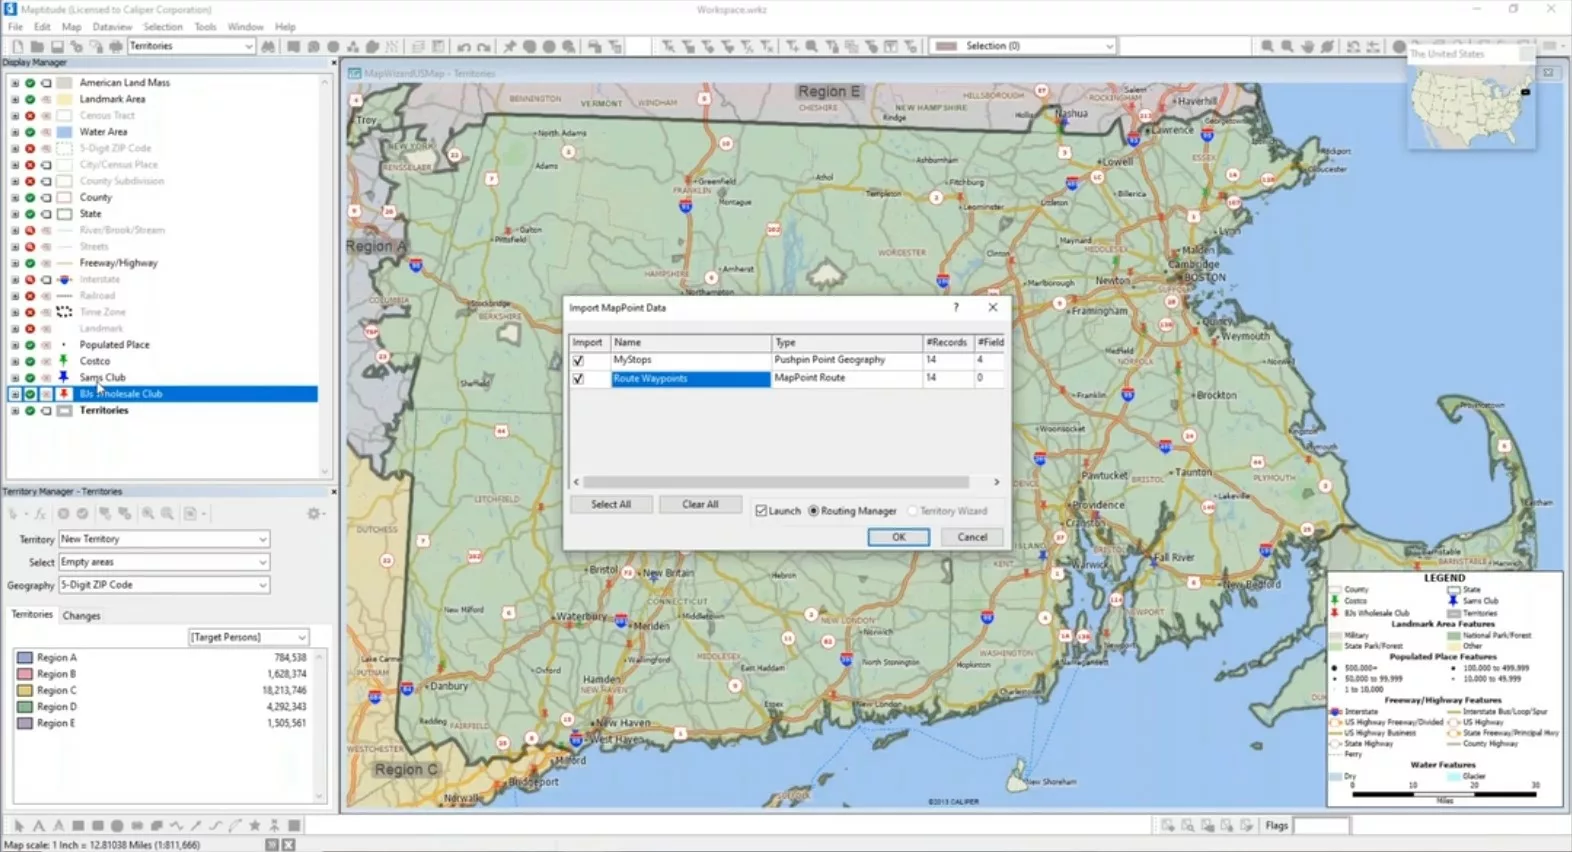Click the Undo arrow in the toolbar
Viewport: 1572px width, 852px height.
click(464, 47)
